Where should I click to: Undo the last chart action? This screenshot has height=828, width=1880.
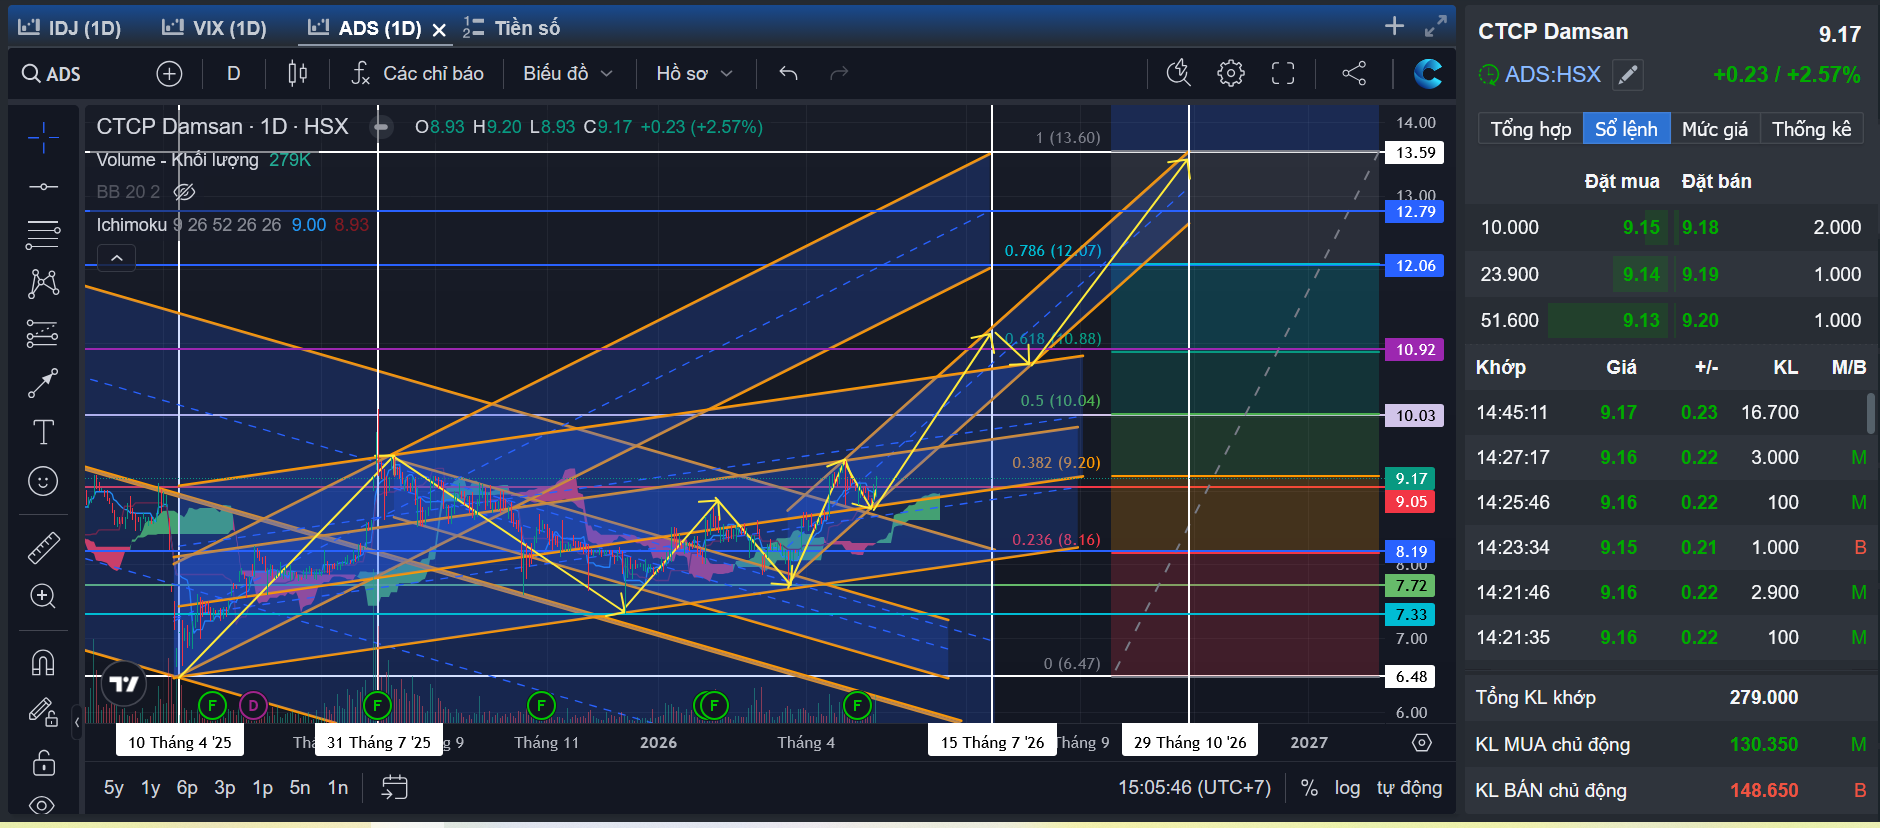(788, 73)
